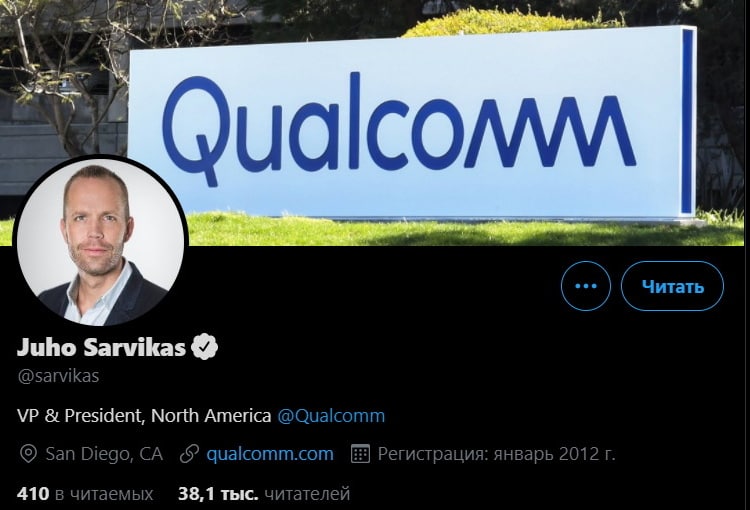Click the San Diego, CA location text

pos(104,454)
